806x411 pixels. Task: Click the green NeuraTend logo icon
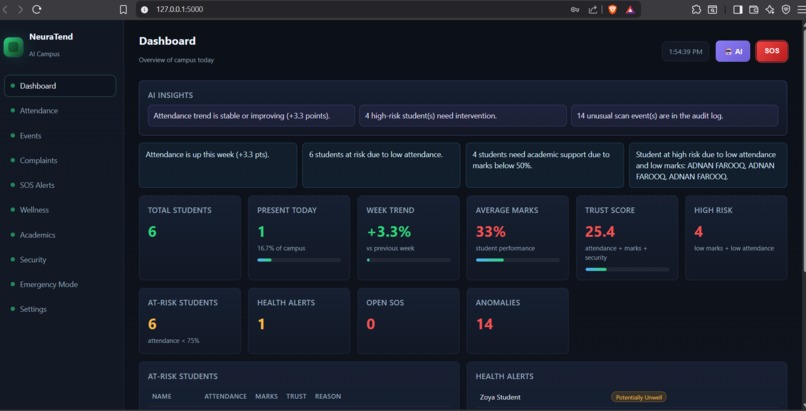click(x=13, y=47)
